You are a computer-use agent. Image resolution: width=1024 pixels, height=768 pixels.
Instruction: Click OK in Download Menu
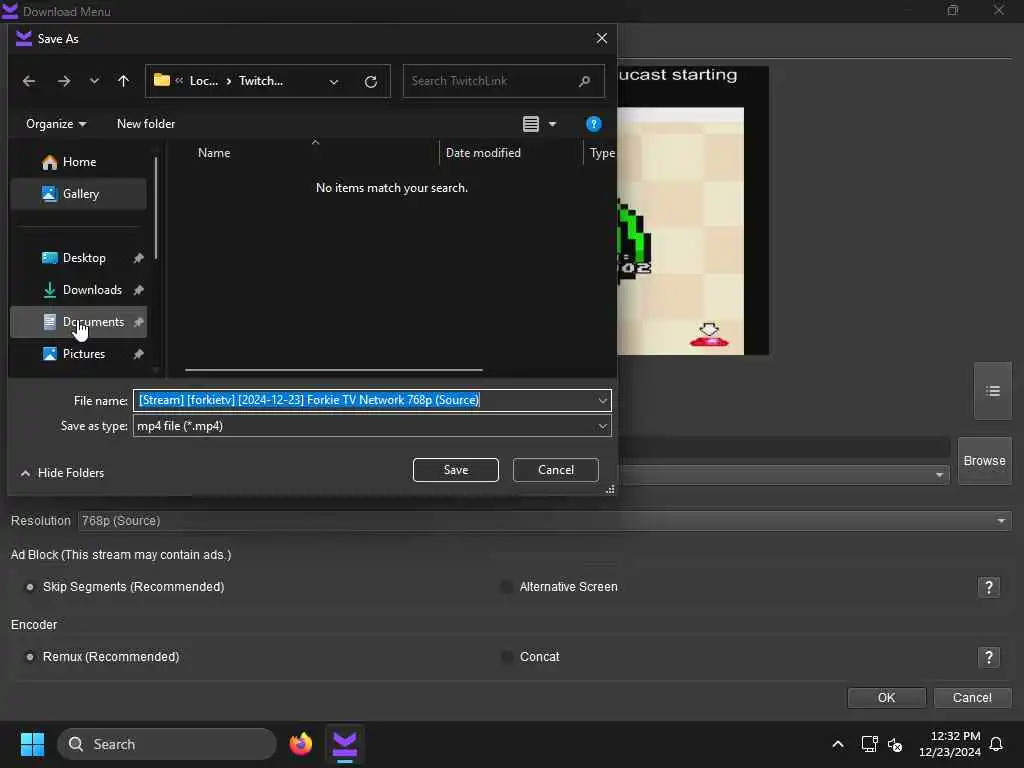[886, 698]
